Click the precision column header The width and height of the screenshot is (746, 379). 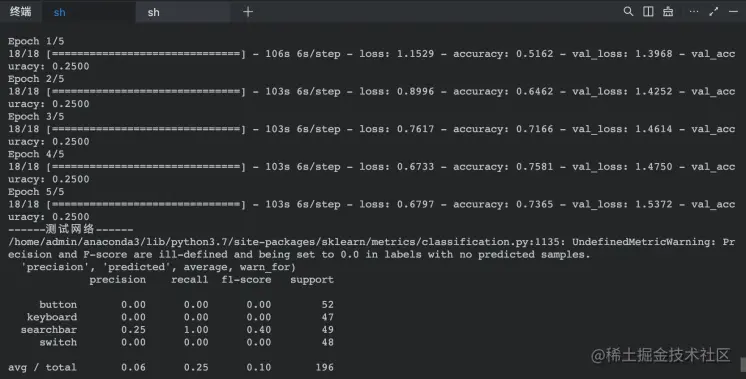coord(118,280)
